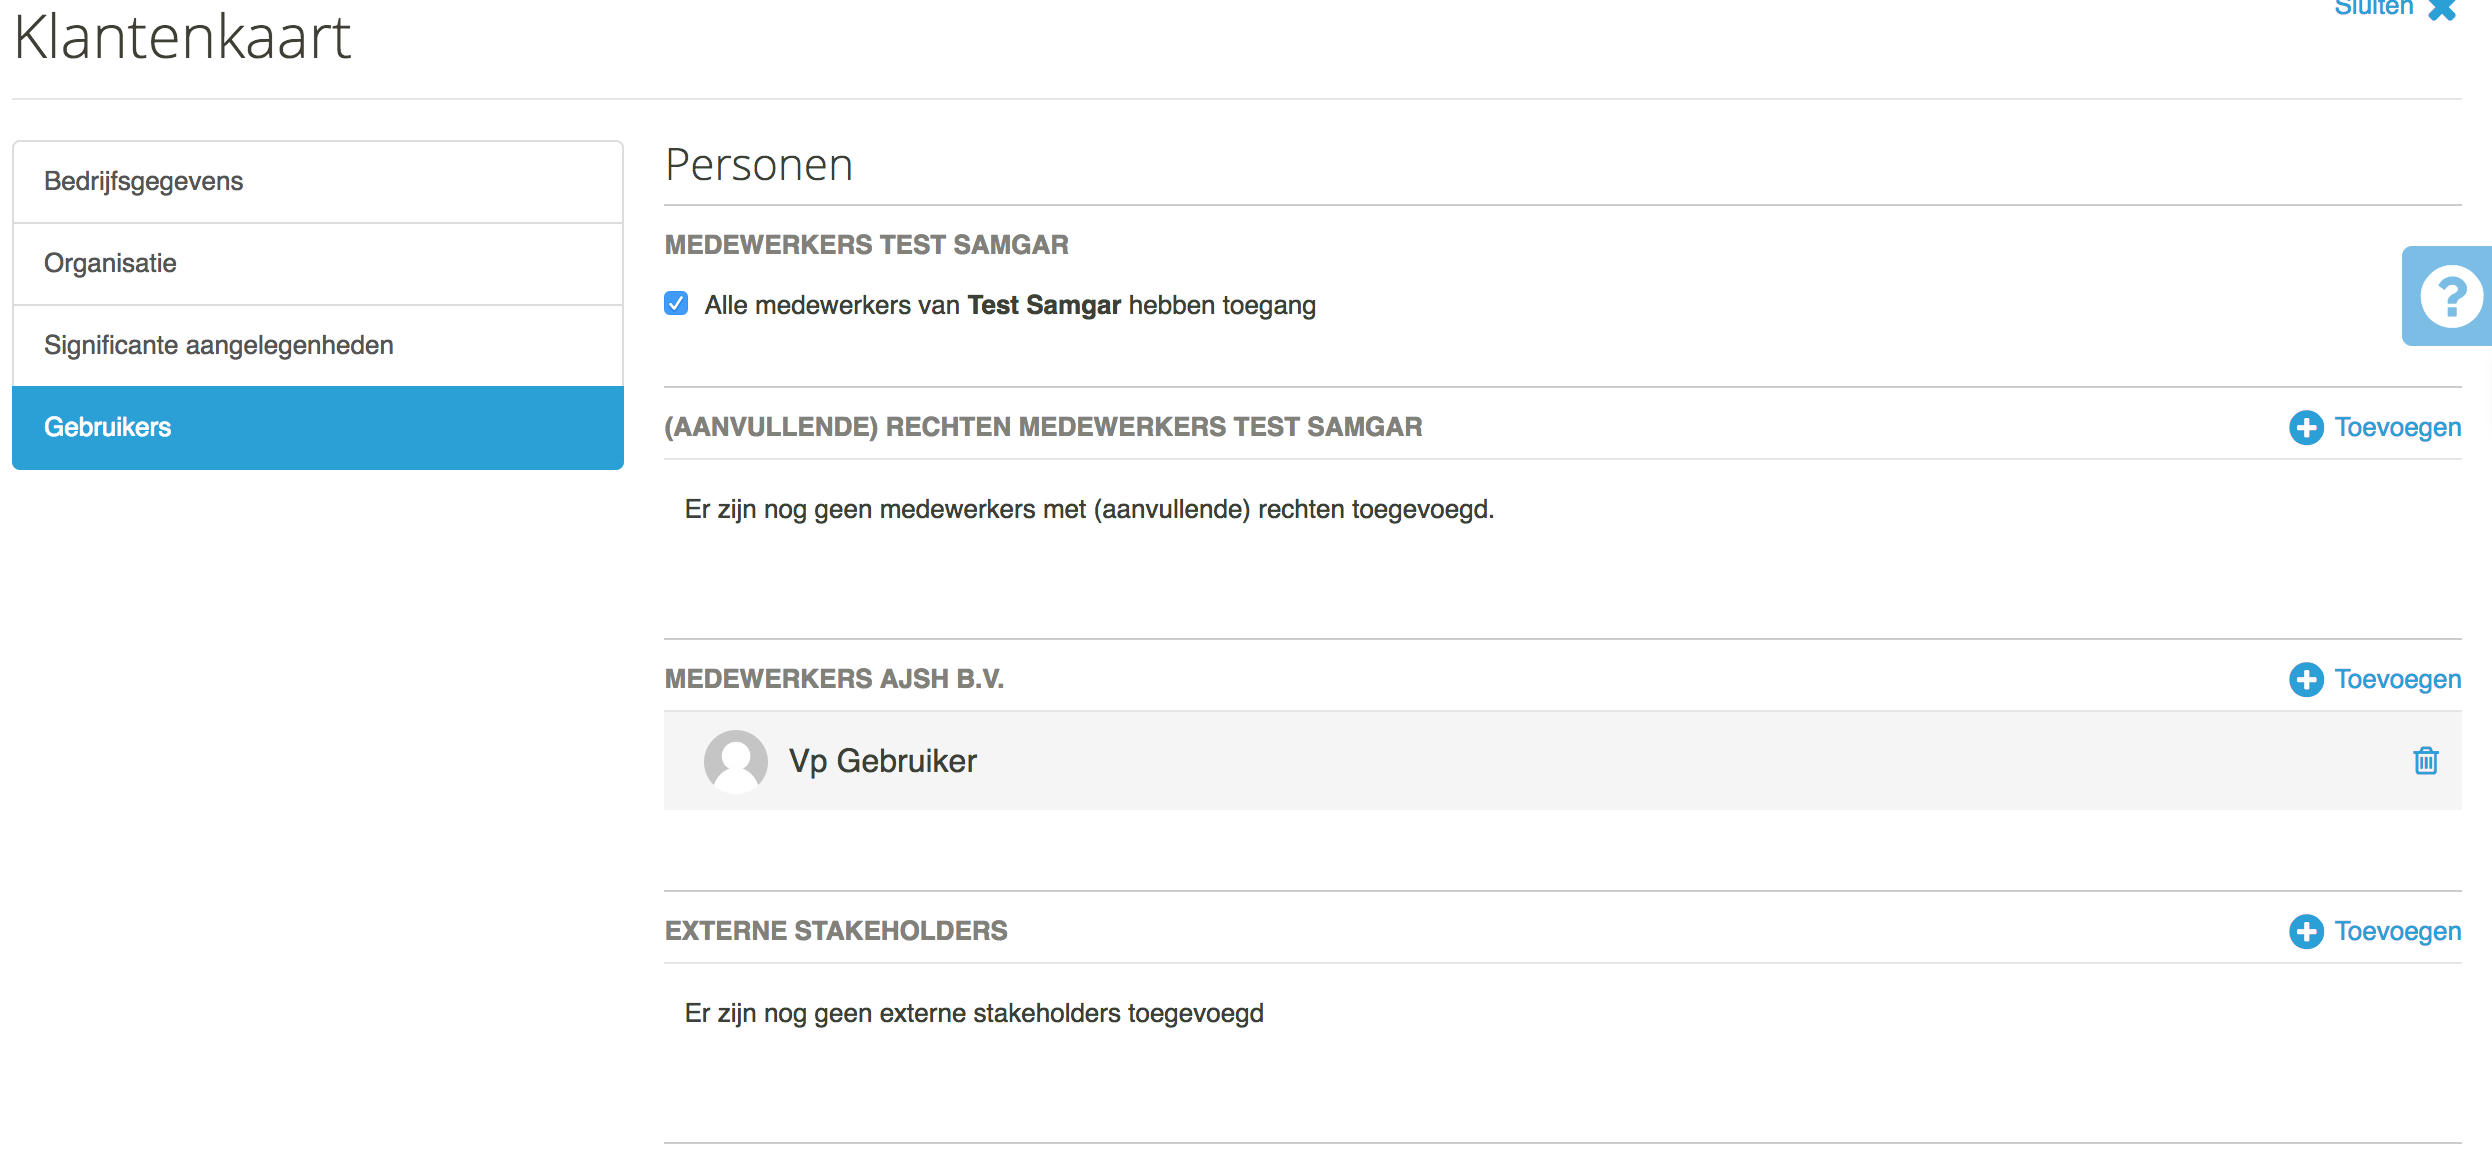Open the Bedrijfsgegevens tab
2492x1152 pixels.
point(318,182)
